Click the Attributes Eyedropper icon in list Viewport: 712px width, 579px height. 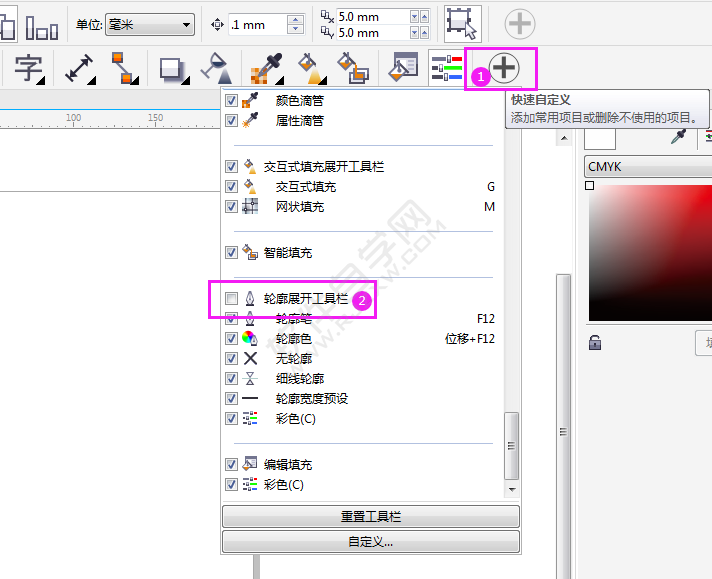[250, 120]
